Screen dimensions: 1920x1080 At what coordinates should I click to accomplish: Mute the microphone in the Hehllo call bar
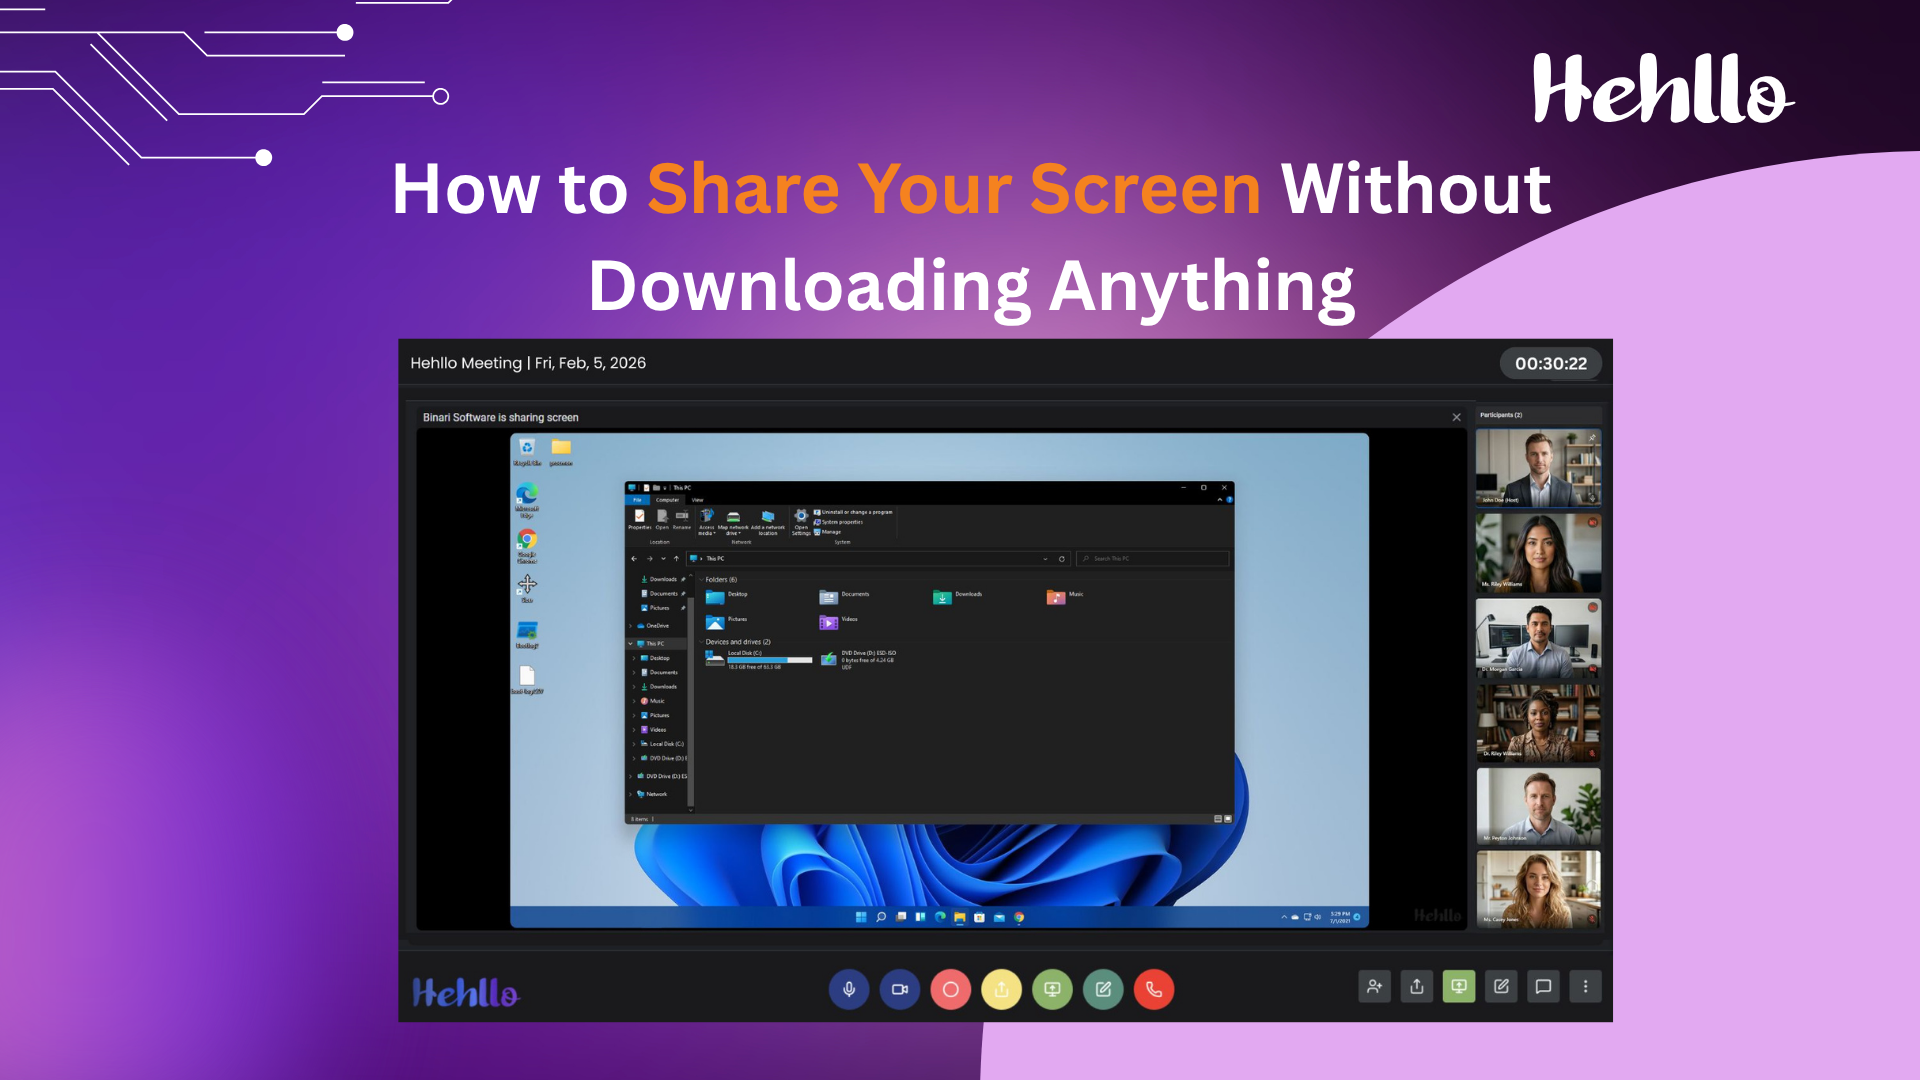849,989
